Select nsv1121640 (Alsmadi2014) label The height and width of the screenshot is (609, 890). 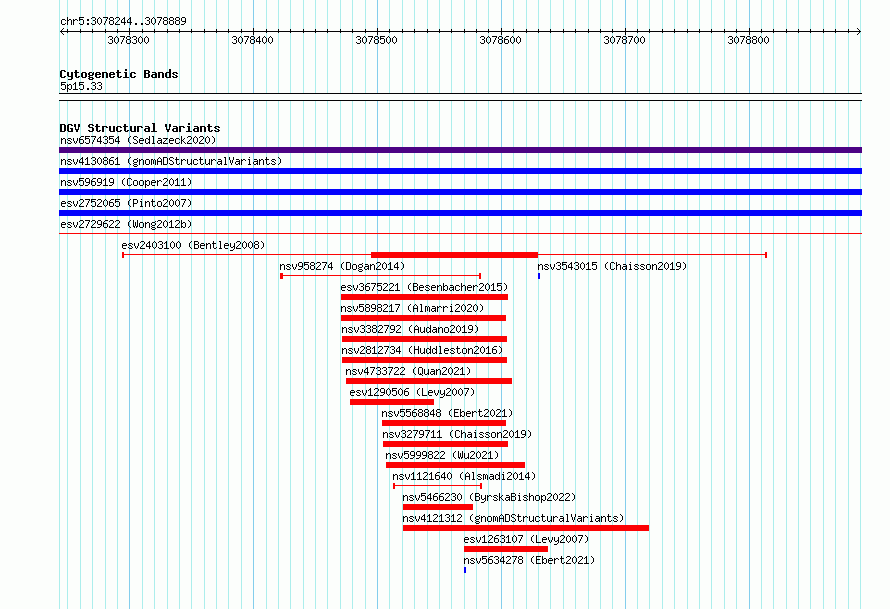click(x=464, y=476)
